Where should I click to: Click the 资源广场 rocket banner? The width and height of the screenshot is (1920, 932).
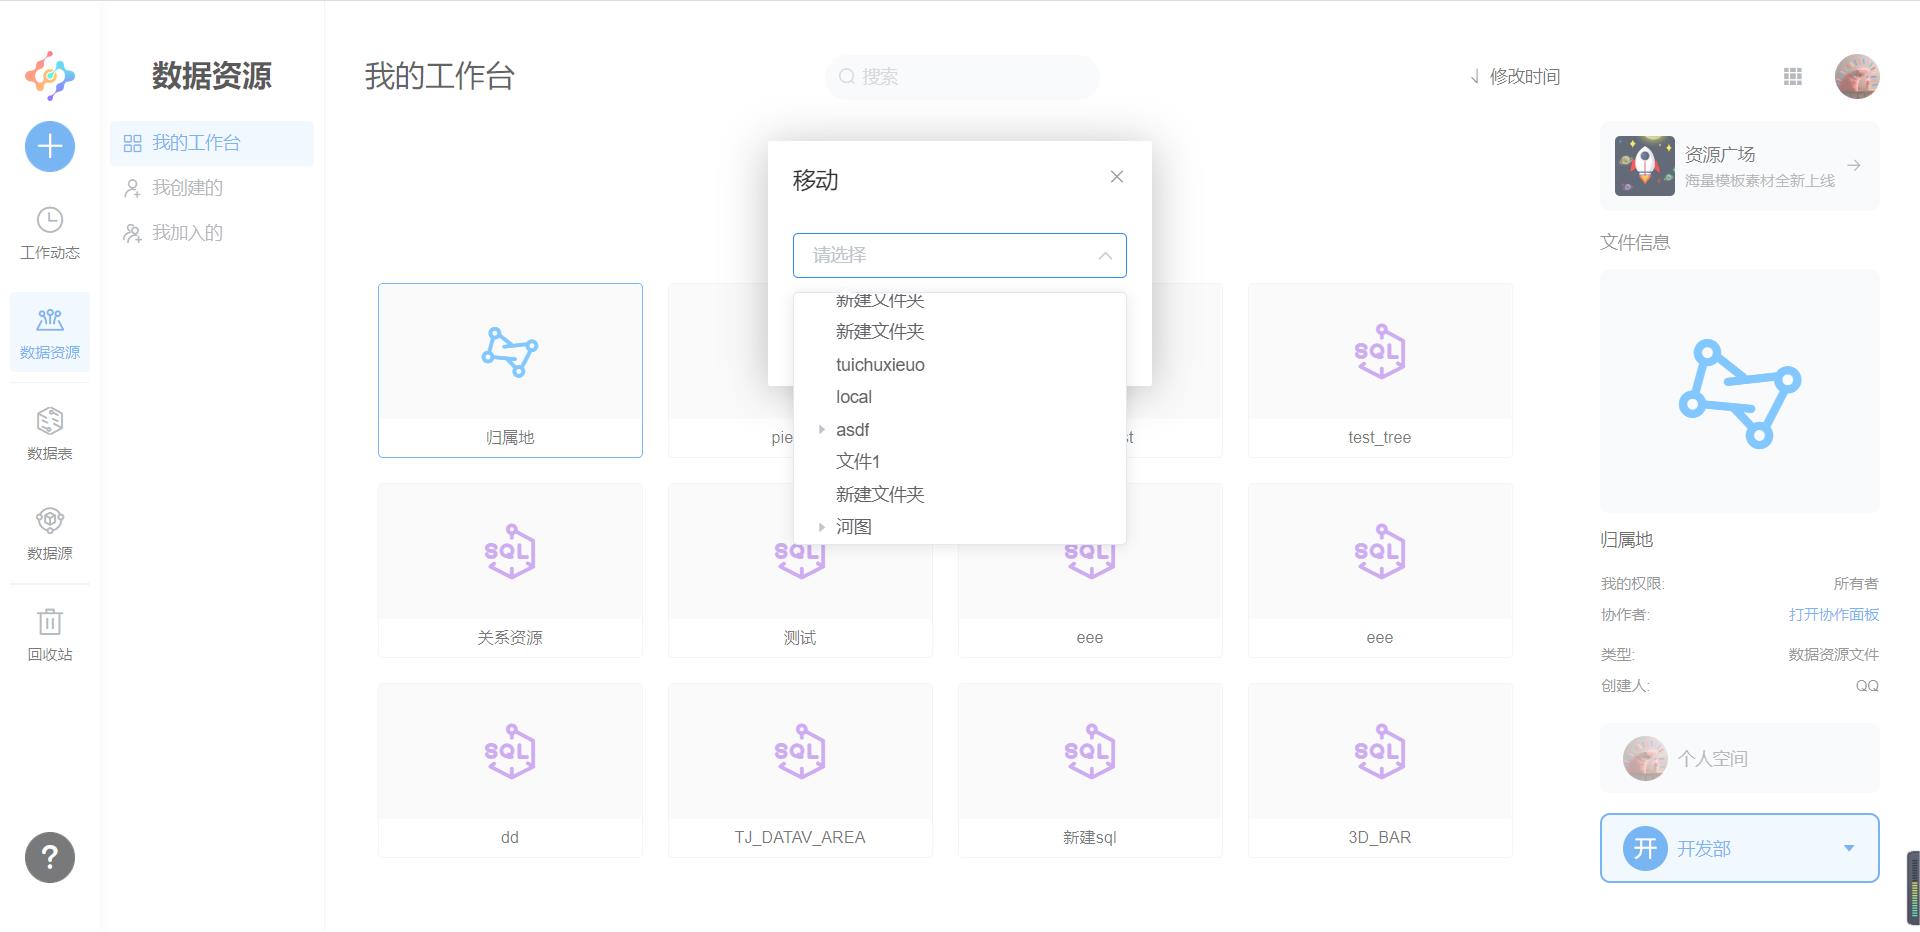pos(1739,166)
